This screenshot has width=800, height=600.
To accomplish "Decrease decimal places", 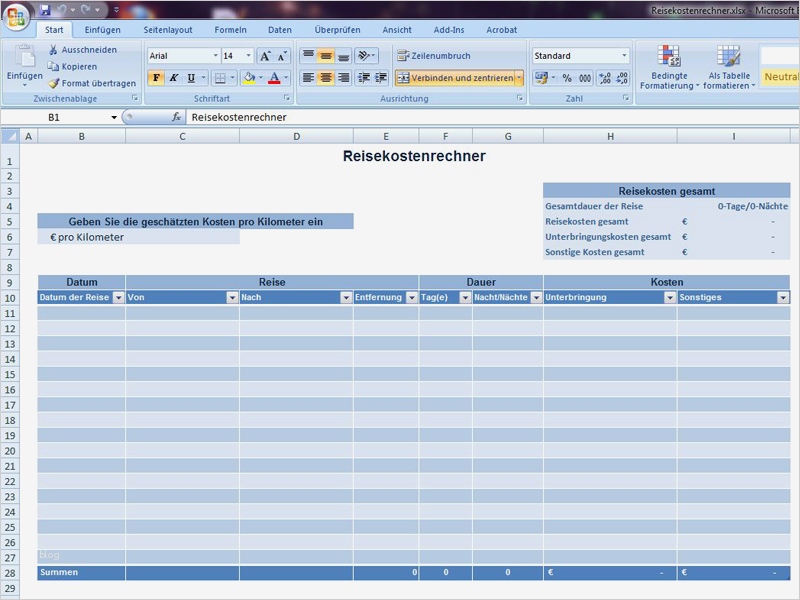I will tap(622, 78).
